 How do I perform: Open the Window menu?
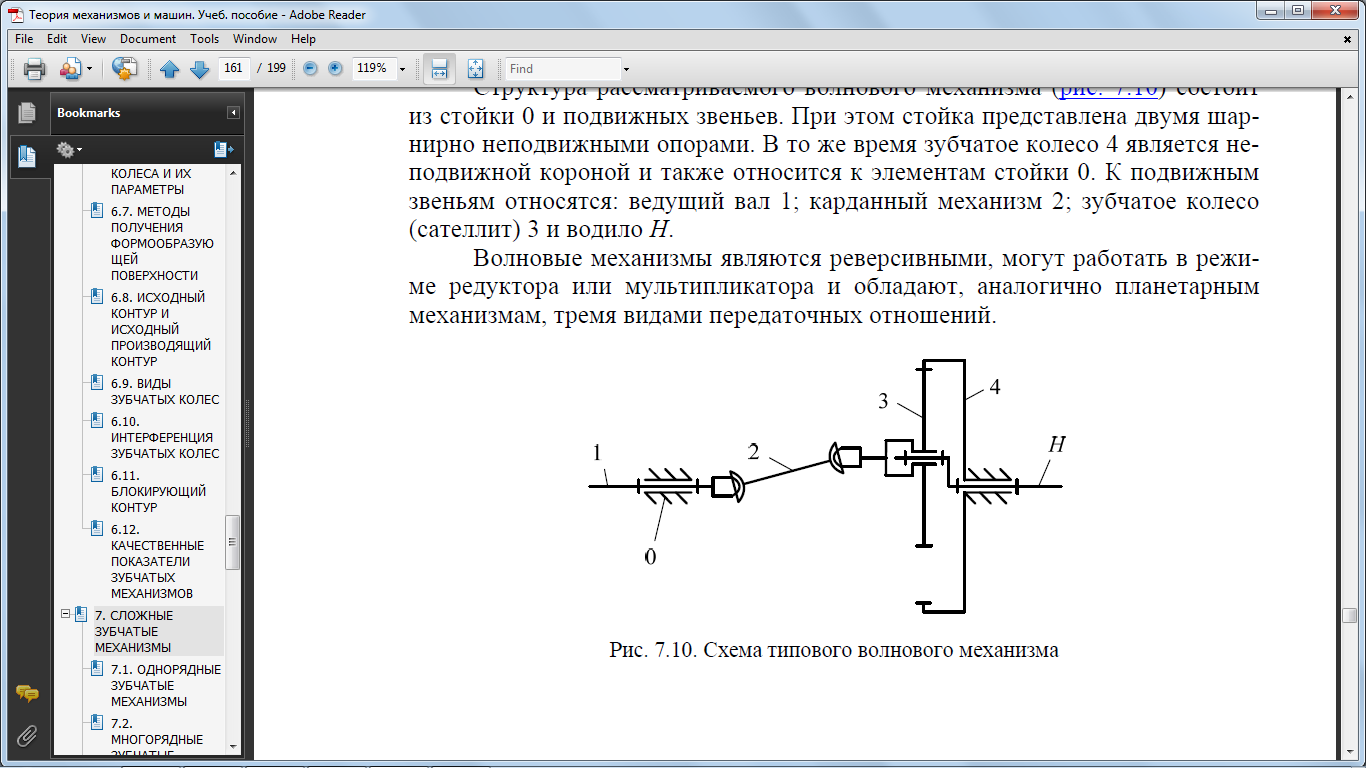[255, 39]
